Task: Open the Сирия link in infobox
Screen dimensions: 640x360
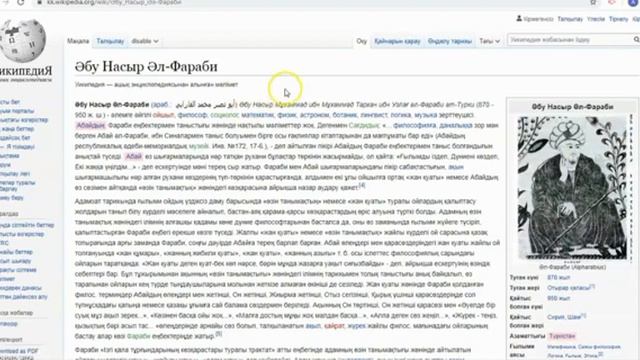Action: point(555,317)
